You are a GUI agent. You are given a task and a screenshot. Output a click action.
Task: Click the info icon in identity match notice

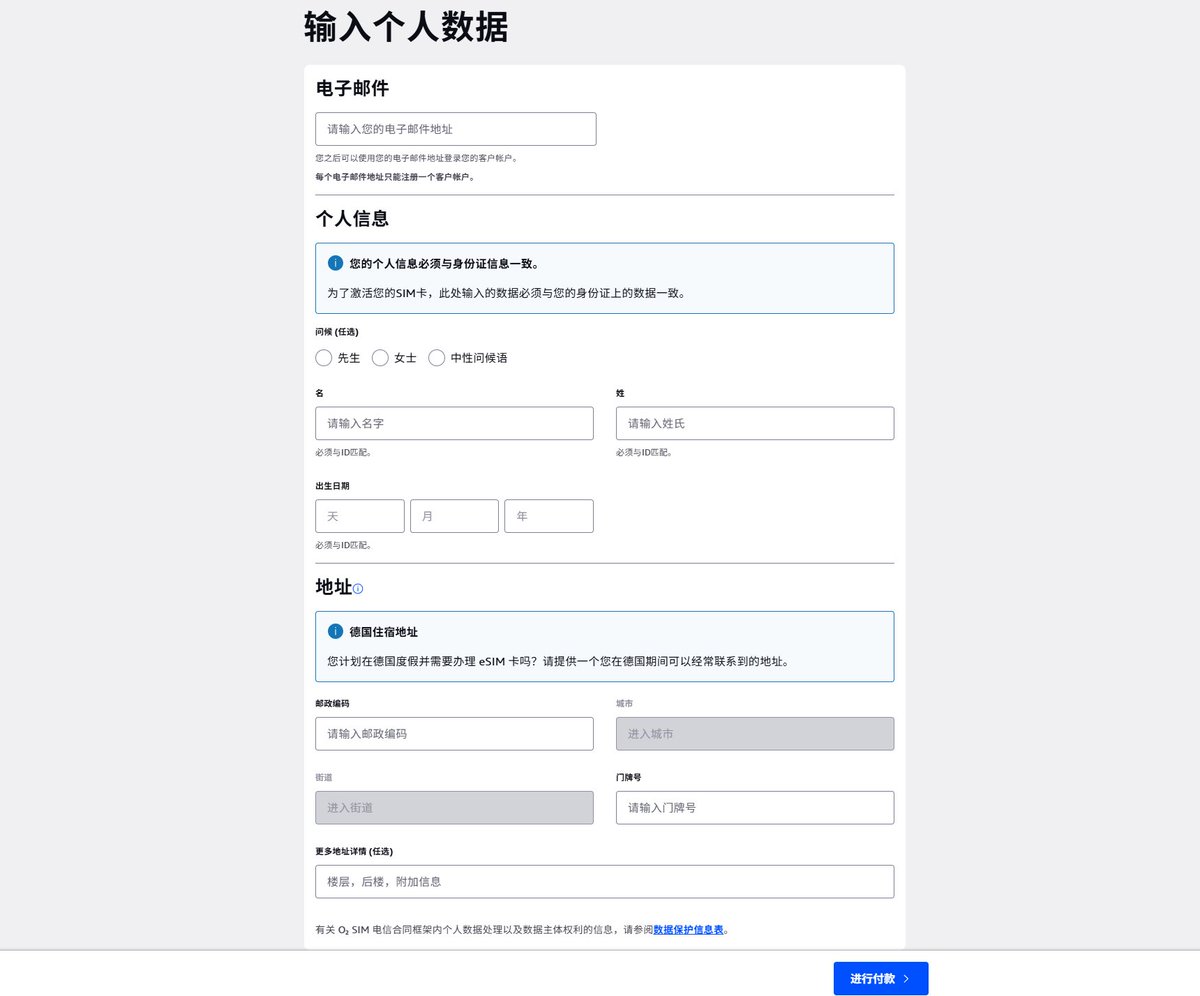(x=335, y=264)
